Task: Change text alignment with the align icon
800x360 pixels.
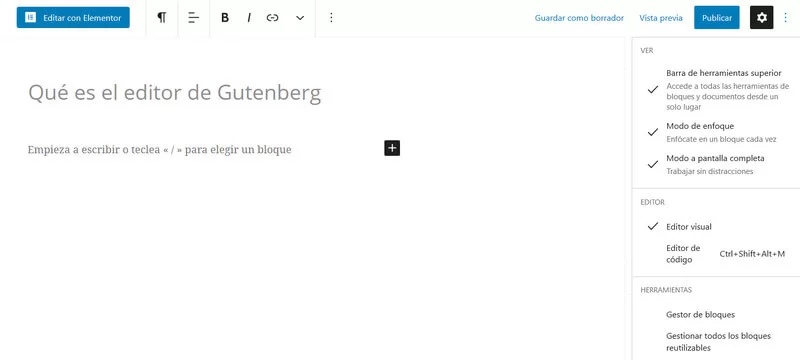Action: [193, 18]
